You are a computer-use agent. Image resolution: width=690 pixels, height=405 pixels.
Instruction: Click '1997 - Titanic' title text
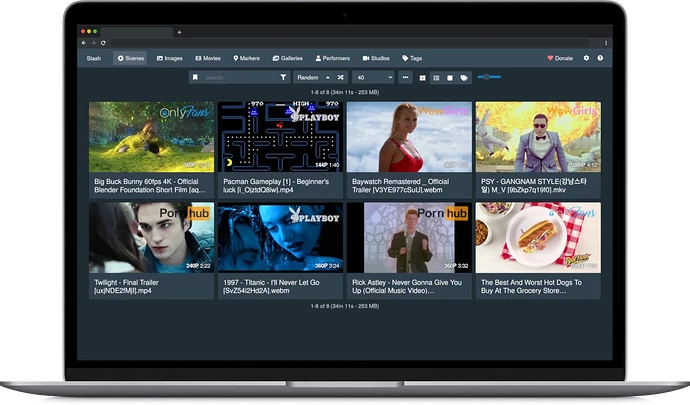click(x=271, y=287)
